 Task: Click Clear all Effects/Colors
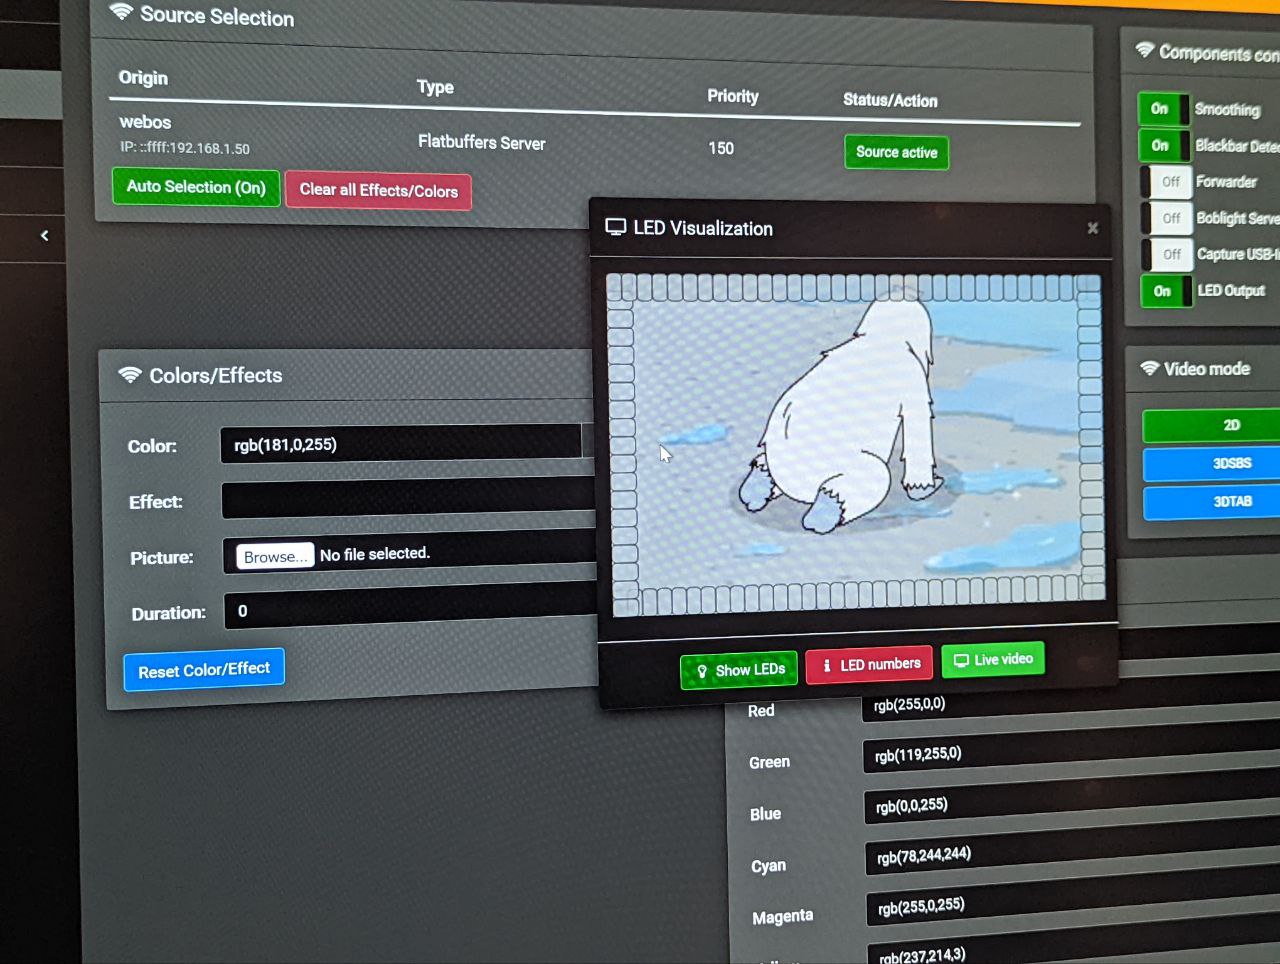tap(378, 190)
